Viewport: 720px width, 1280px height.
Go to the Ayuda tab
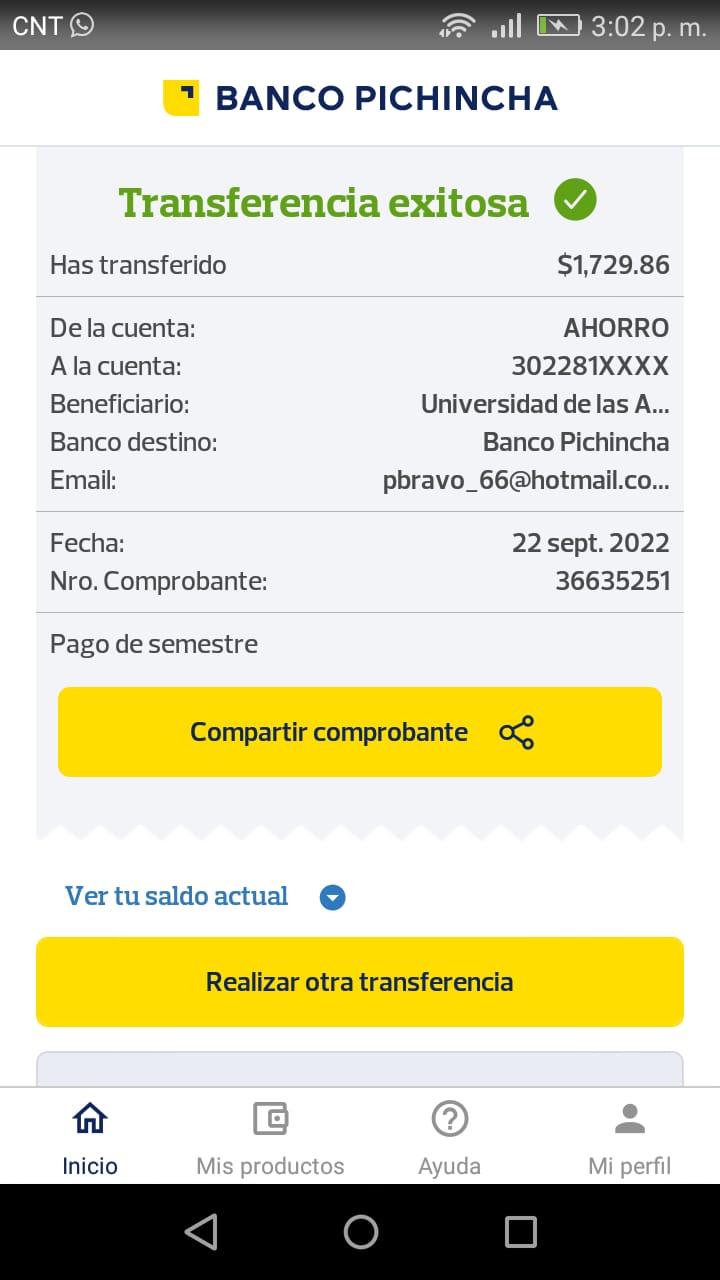tap(450, 1165)
